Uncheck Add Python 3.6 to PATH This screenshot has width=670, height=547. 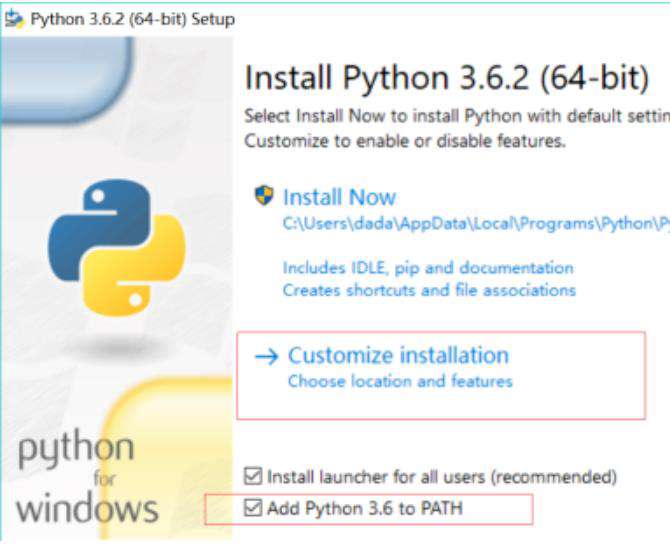tap(253, 508)
